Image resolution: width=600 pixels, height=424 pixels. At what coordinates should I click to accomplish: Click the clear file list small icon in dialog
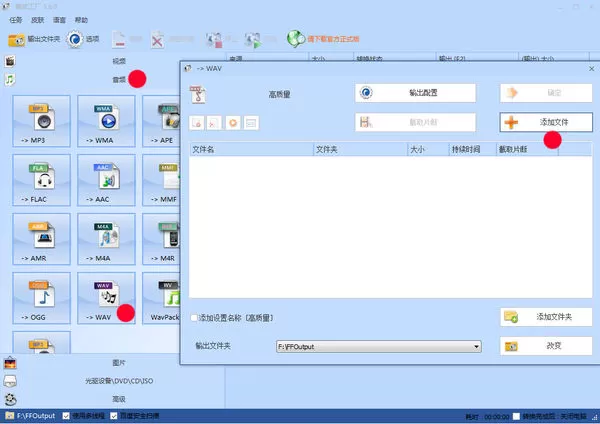pos(214,123)
